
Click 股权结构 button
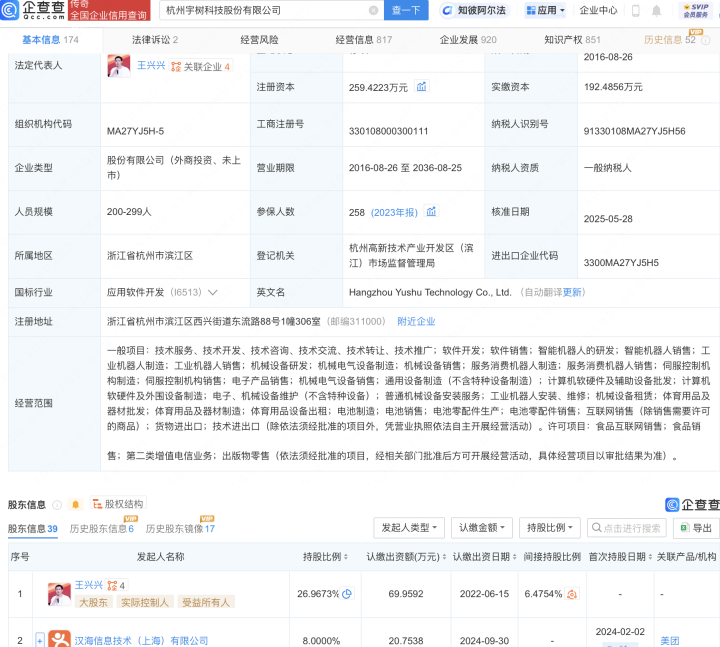click(118, 504)
